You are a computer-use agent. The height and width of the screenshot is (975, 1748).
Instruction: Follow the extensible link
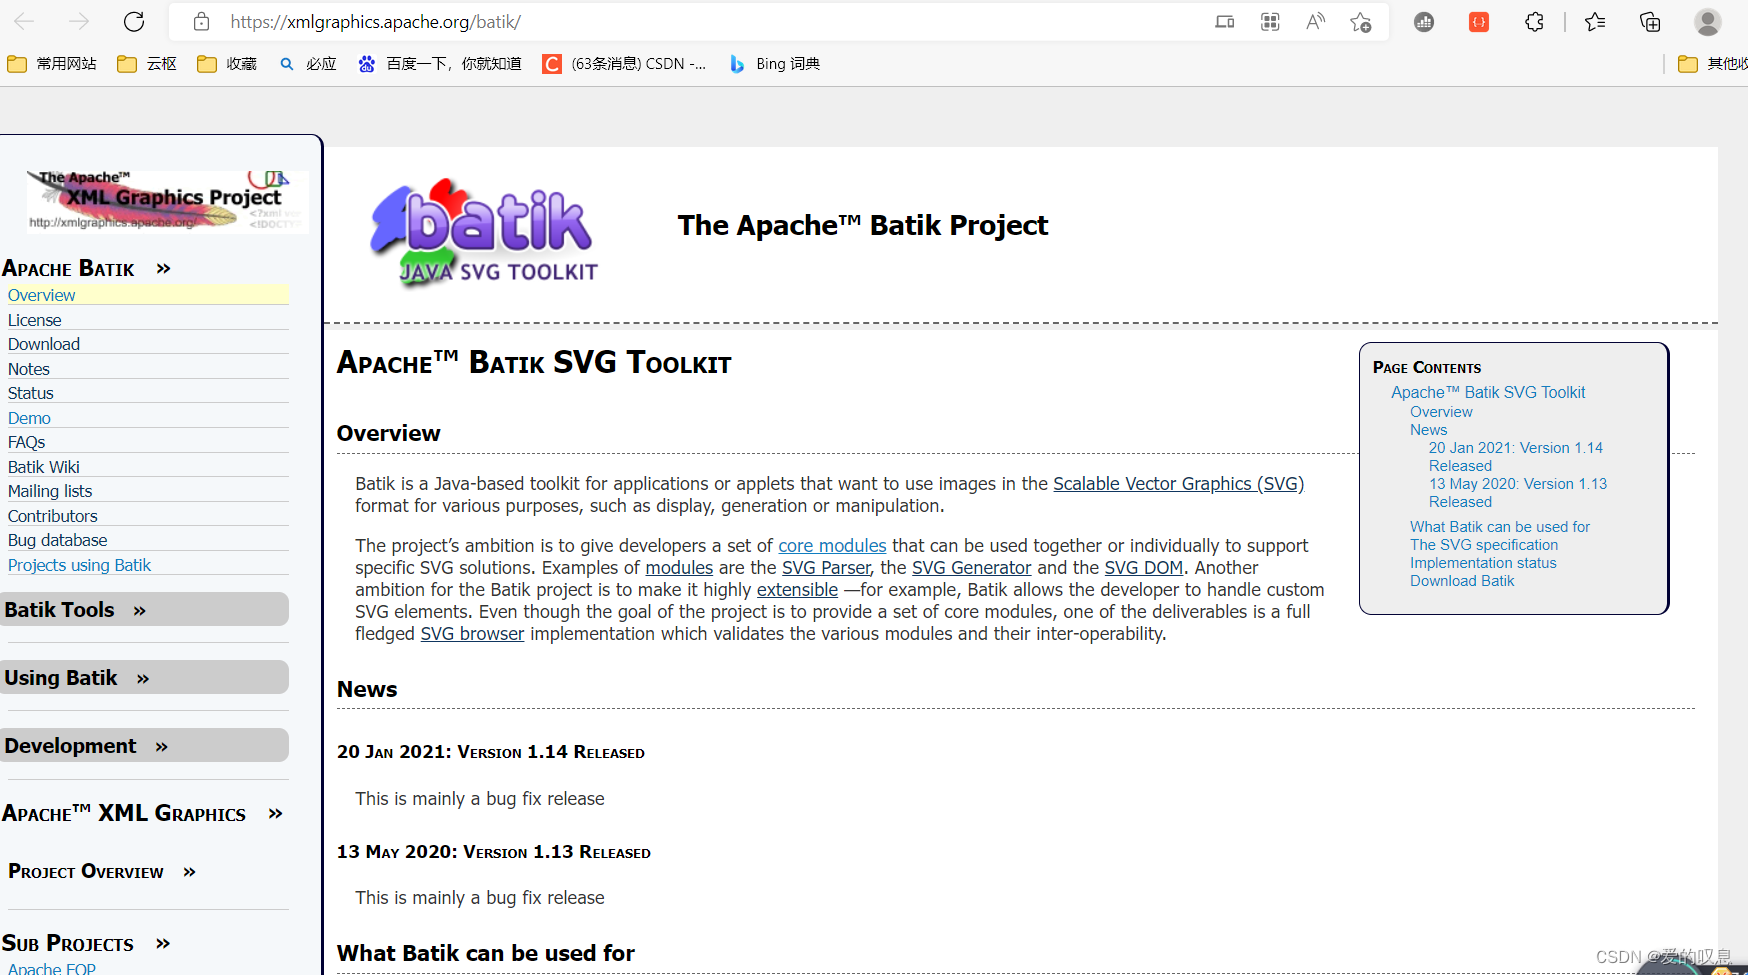(797, 590)
